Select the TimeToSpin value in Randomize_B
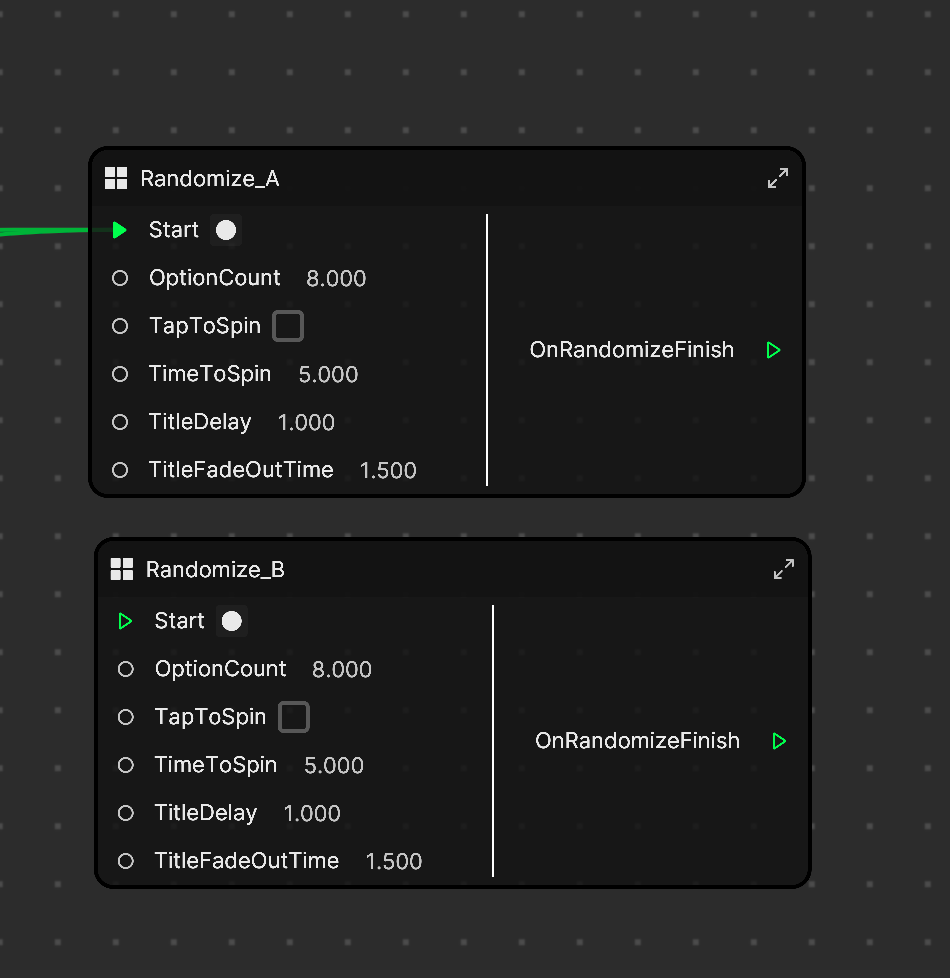This screenshot has height=978, width=950. pyautogui.click(x=334, y=765)
